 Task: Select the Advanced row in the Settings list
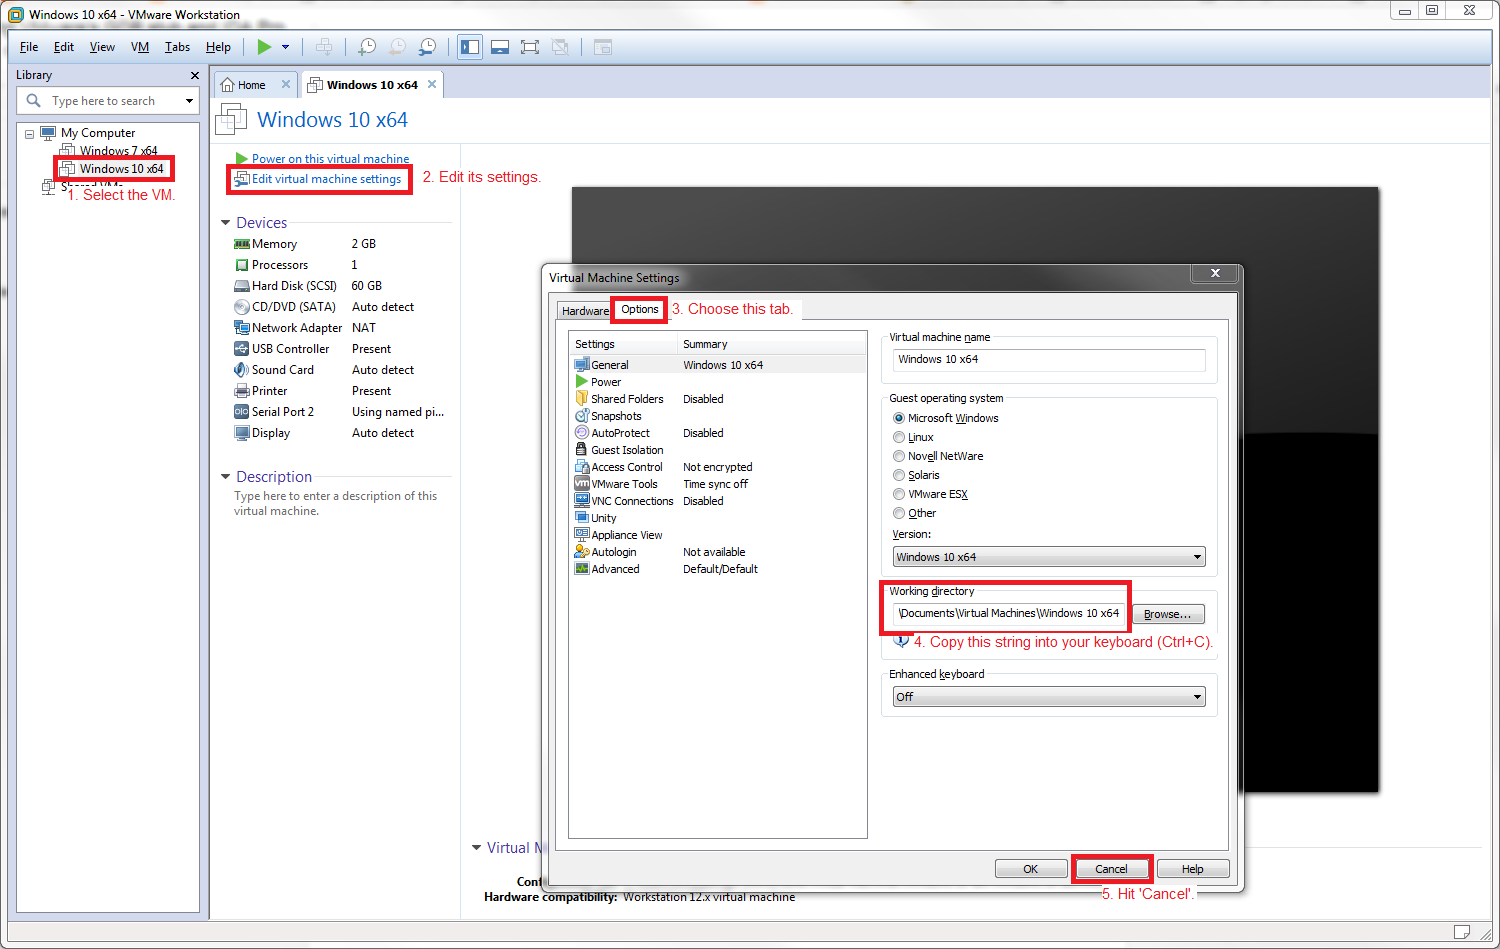pyautogui.click(x=717, y=569)
